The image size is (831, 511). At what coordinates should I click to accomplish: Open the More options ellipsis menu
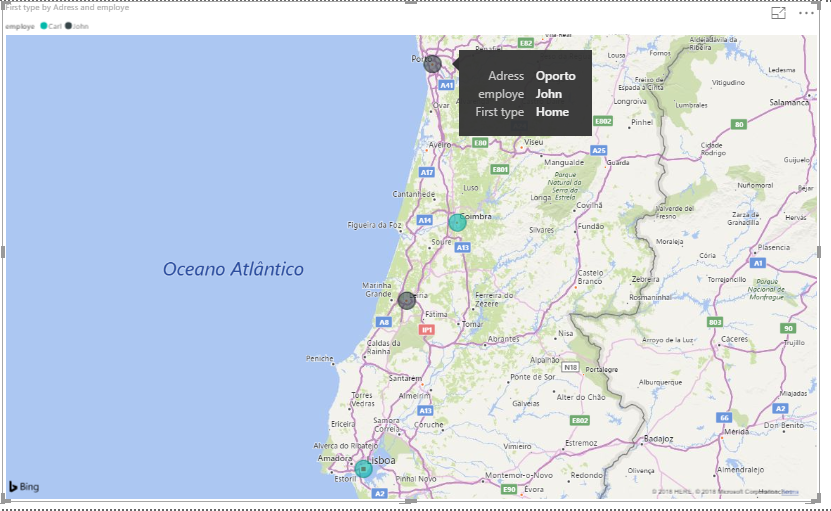pyautogui.click(x=806, y=13)
